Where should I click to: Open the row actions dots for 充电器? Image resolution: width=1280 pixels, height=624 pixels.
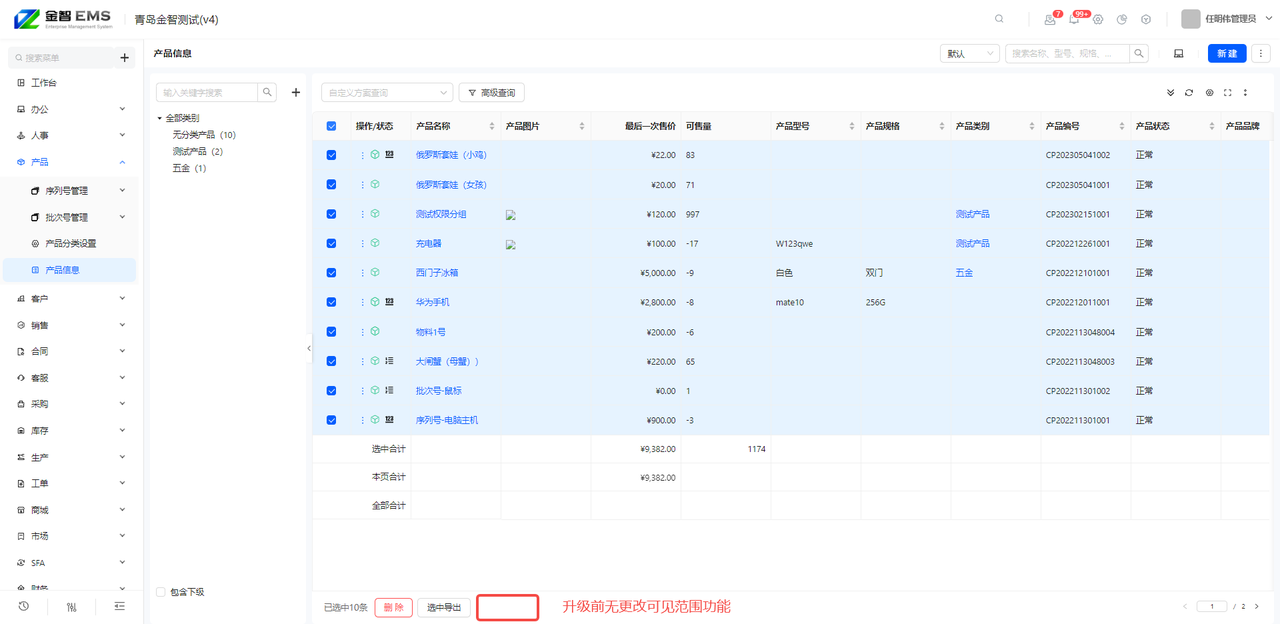(363, 243)
